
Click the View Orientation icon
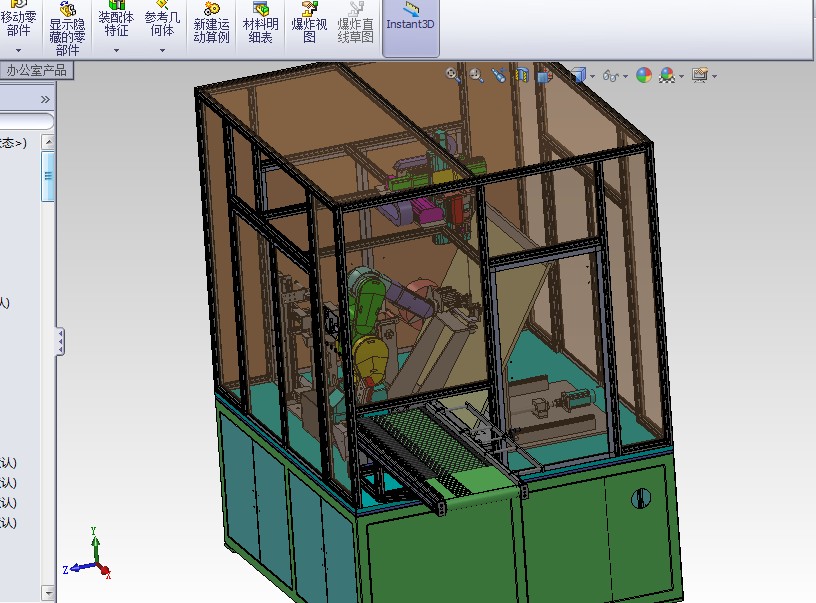point(544,75)
